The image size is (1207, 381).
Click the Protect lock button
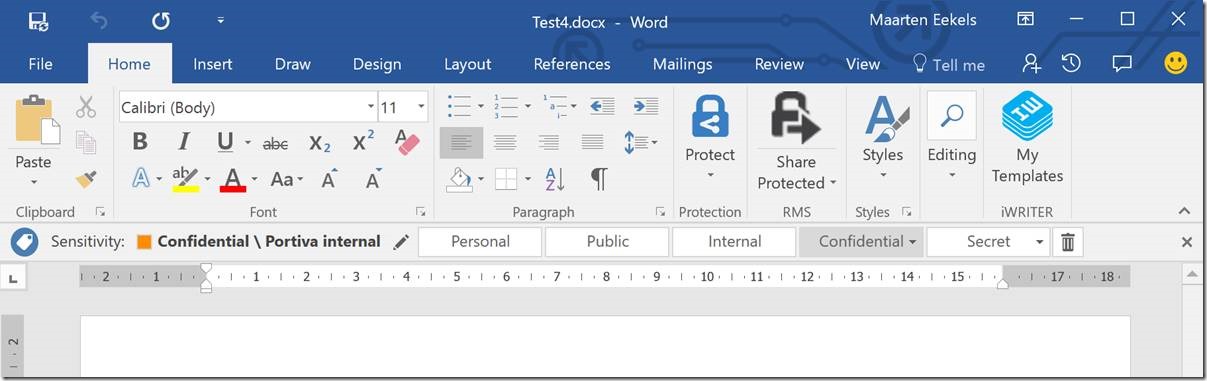(710, 138)
